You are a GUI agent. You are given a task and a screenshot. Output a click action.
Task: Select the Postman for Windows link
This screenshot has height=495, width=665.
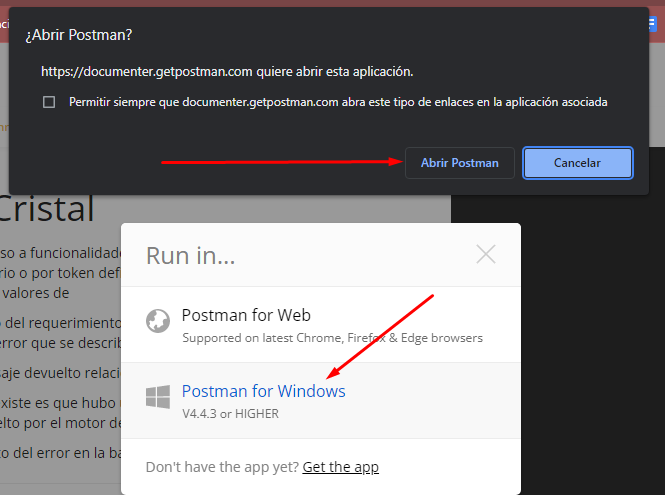[x=263, y=391]
